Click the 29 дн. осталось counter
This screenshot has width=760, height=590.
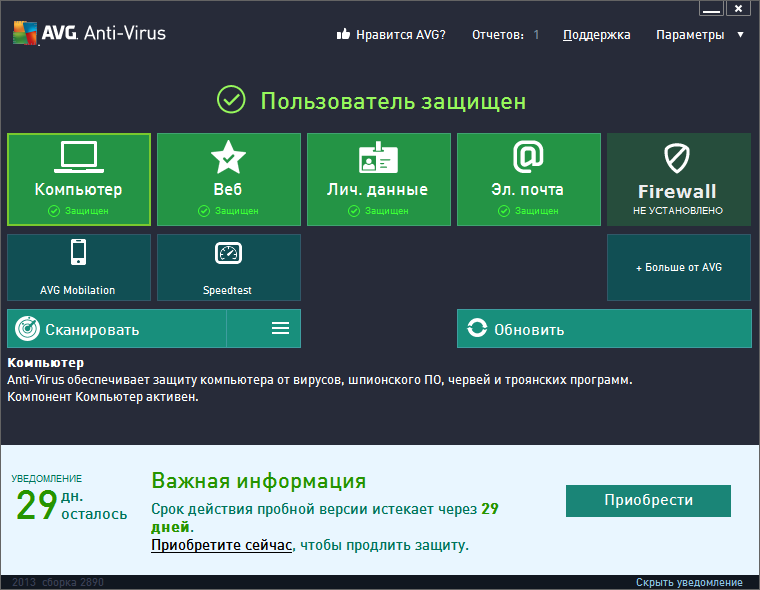click(71, 505)
